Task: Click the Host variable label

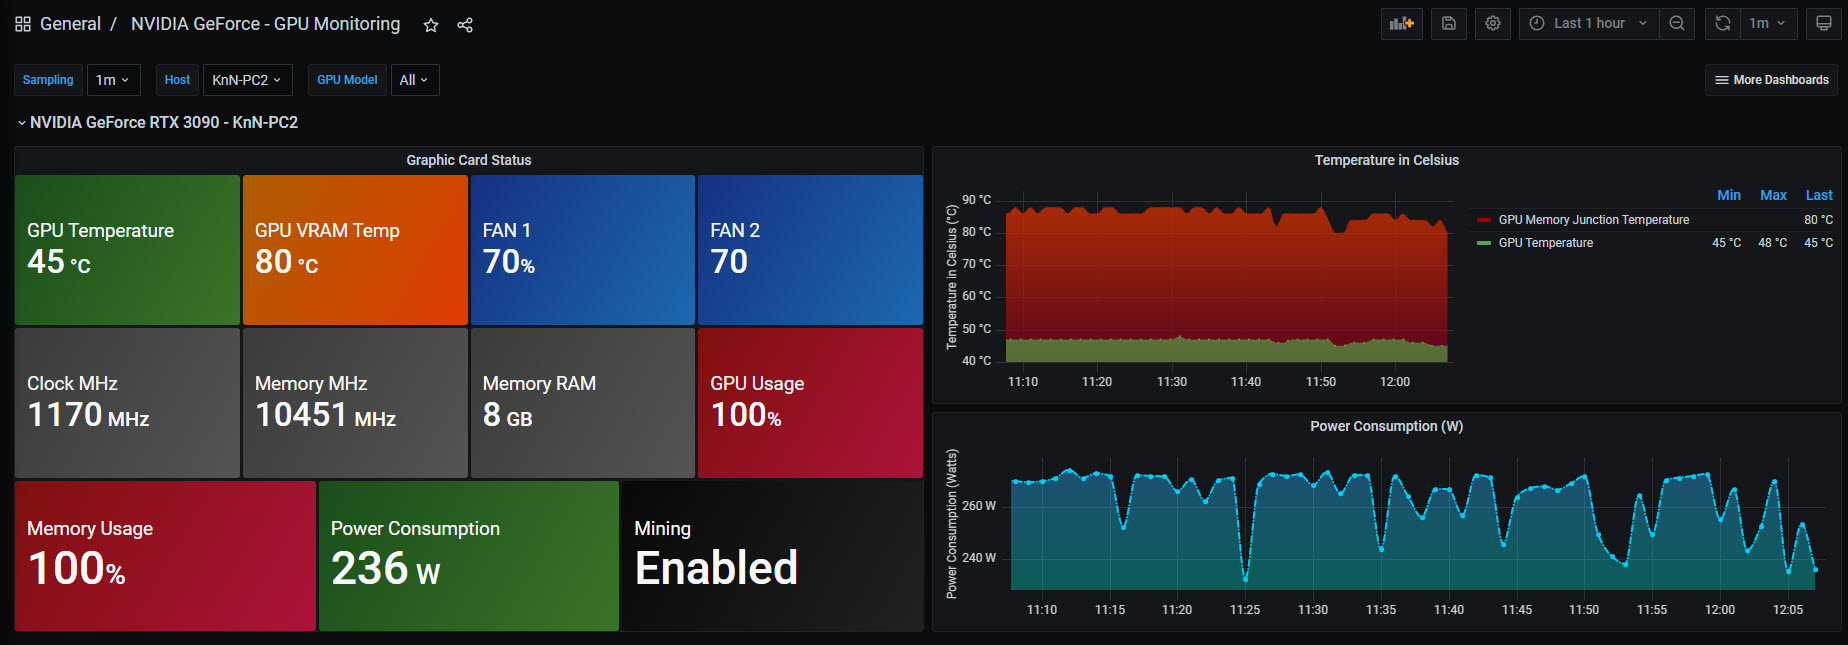Action: click(177, 80)
